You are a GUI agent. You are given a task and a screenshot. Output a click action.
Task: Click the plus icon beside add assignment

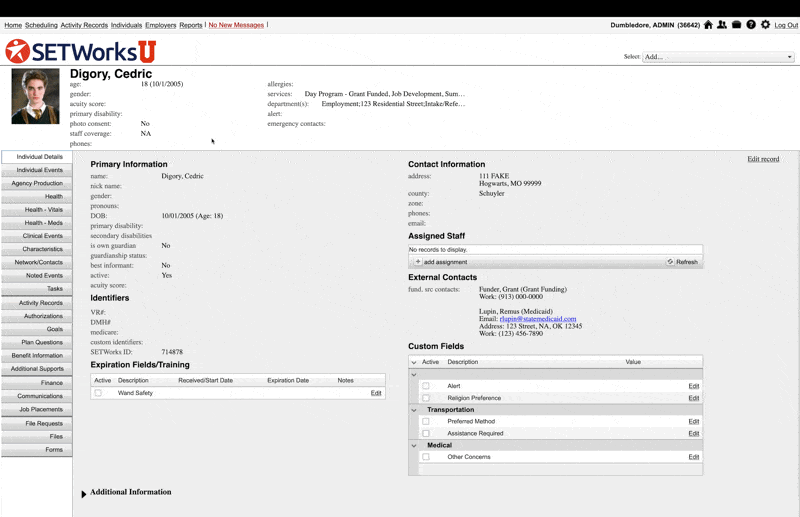(x=418, y=262)
